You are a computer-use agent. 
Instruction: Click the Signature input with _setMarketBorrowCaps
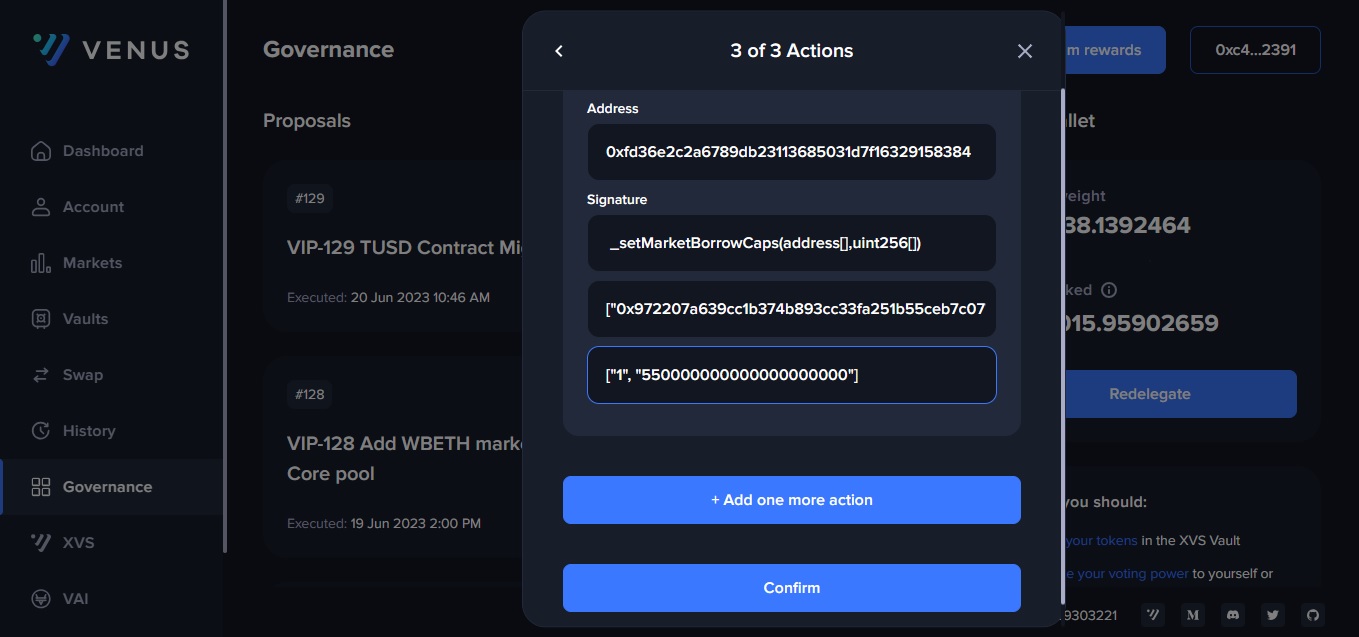click(x=791, y=243)
